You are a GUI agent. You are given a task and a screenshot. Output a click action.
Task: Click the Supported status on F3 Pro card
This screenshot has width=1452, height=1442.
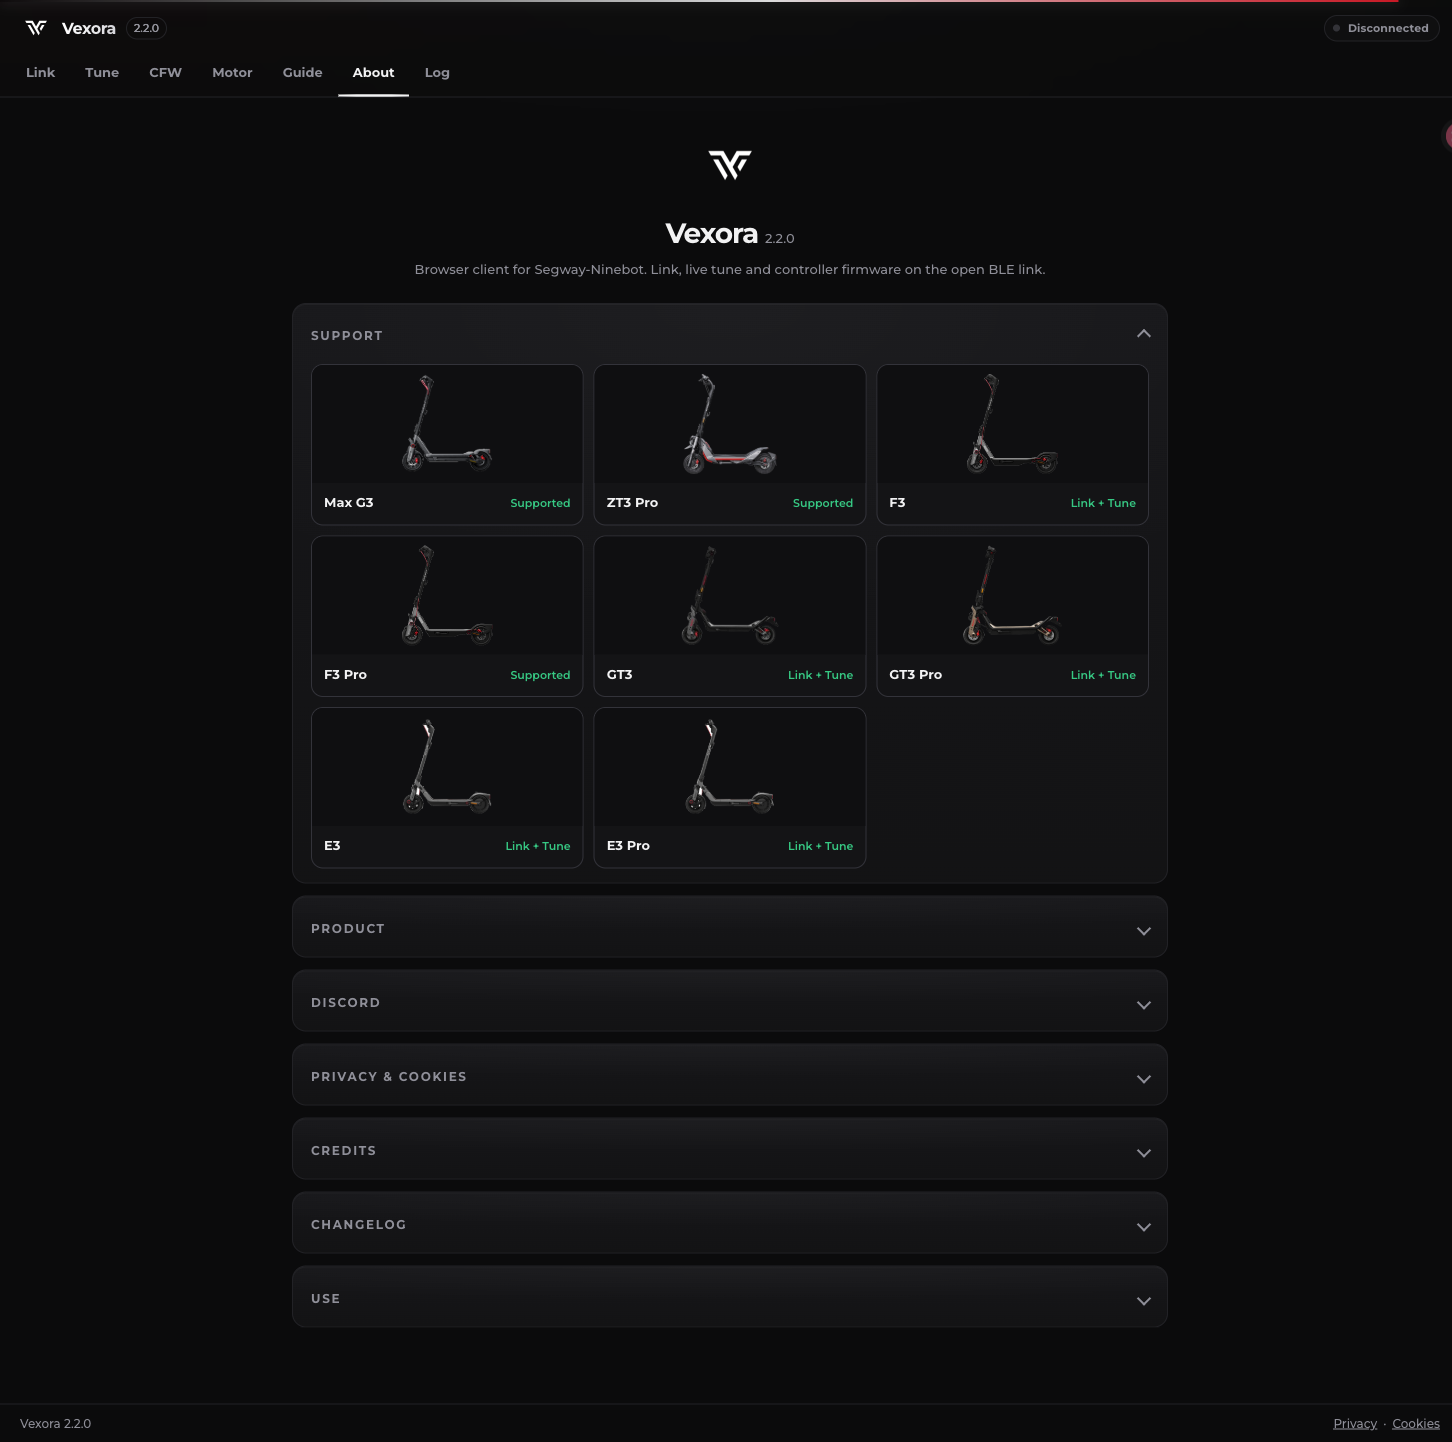pyautogui.click(x=540, y=675)
